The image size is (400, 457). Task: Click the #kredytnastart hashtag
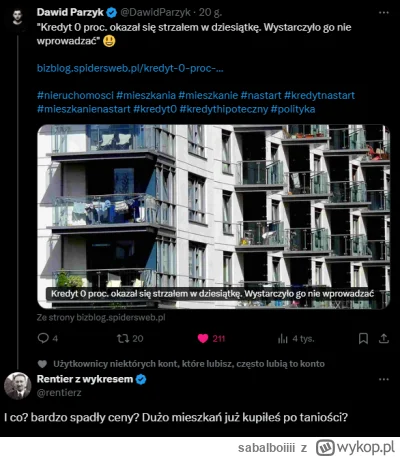pyautogui.click(x=319, y=95)
